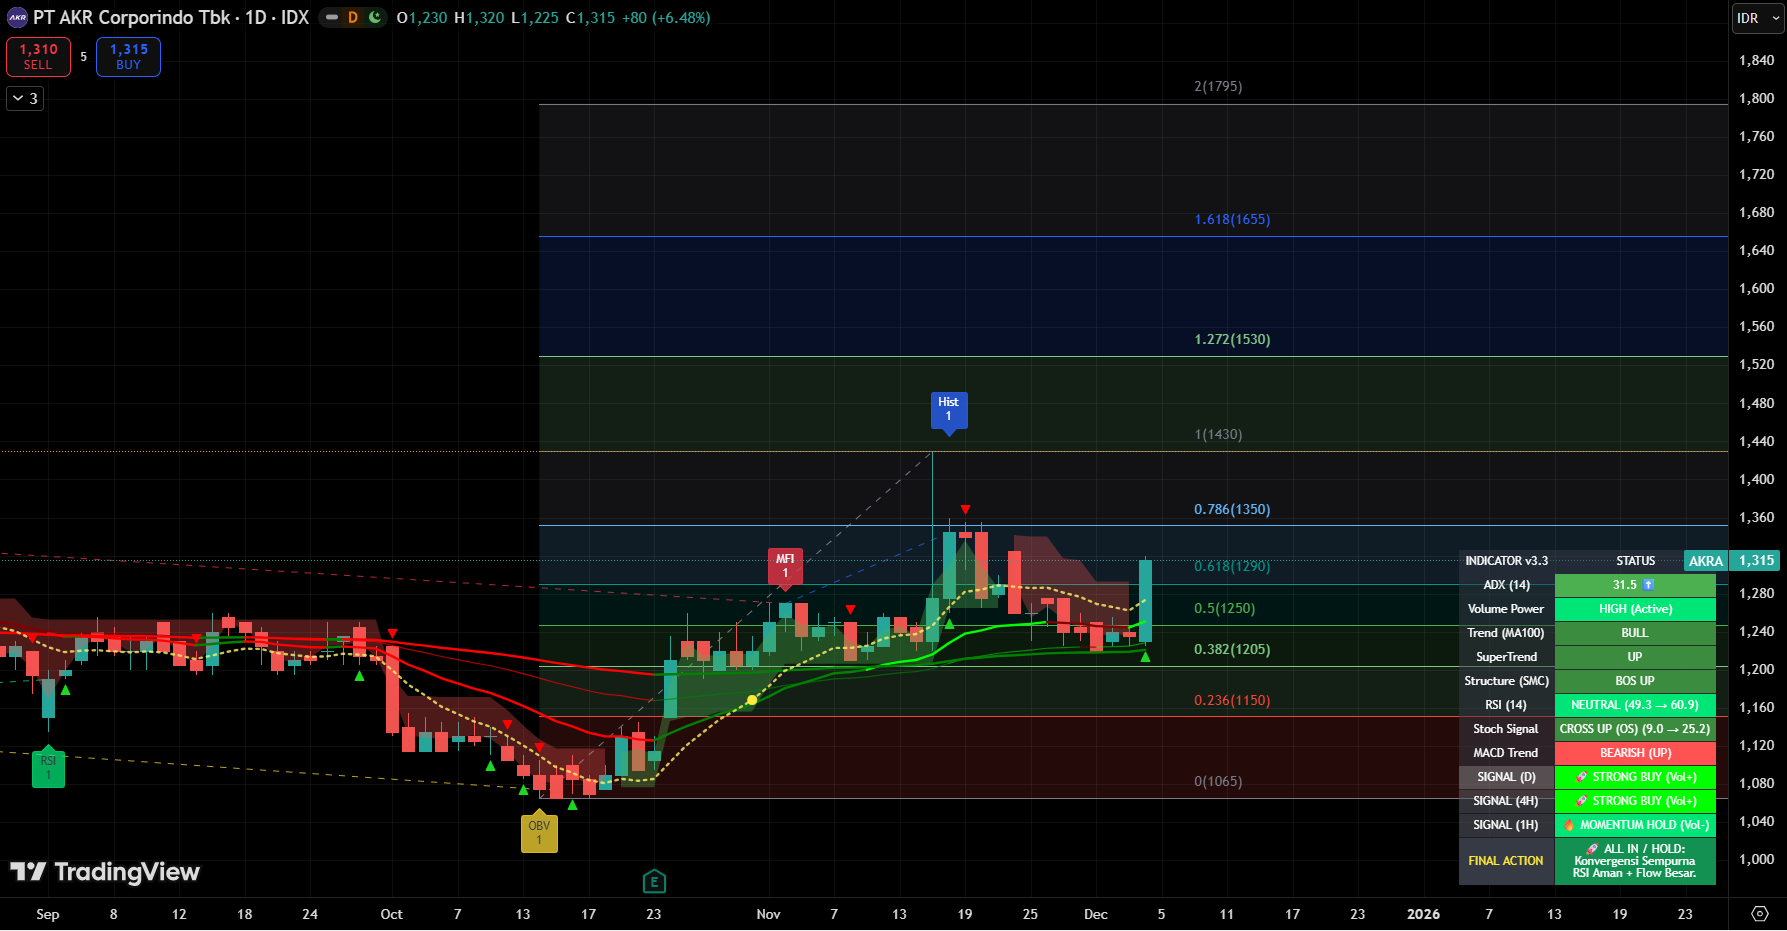Click the STRONG BUY cell for SIGNAL (4H)
The height and width of the screenshot is (931, 1787).
[x=1635, y=801]
